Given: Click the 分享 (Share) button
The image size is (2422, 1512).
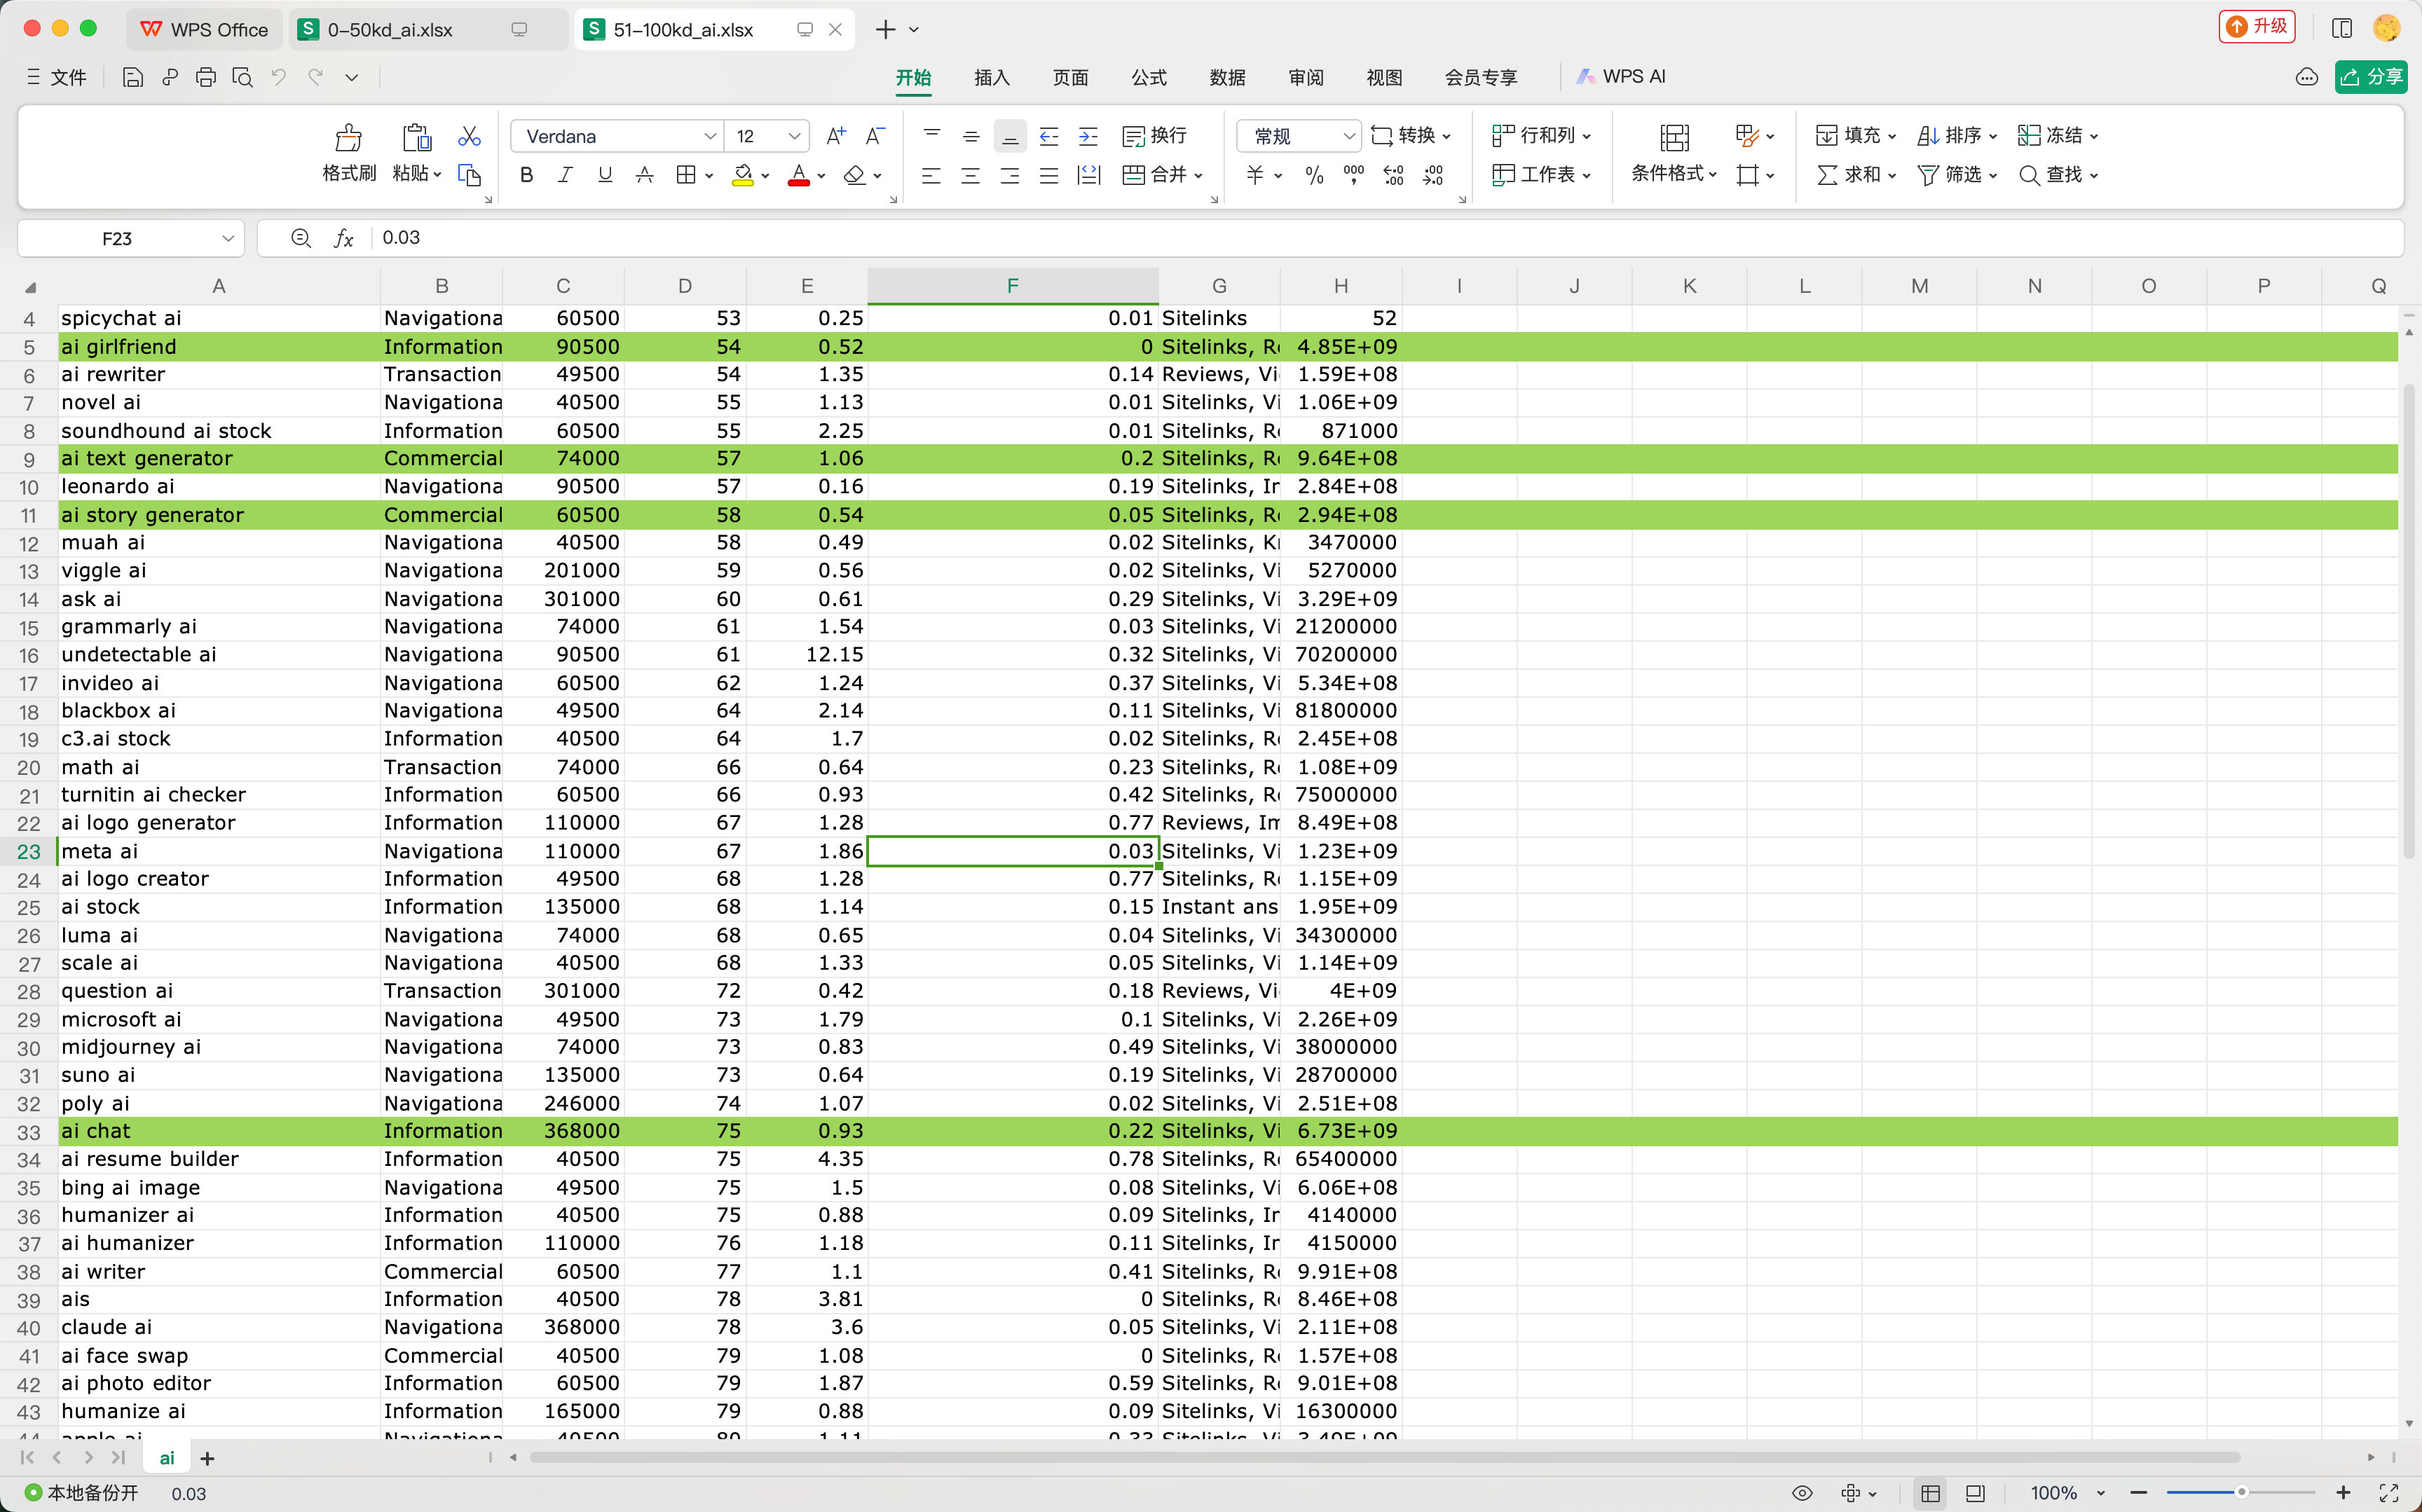Looking at the screenshot, I should pyautogui.click(x=2371, y=77).
